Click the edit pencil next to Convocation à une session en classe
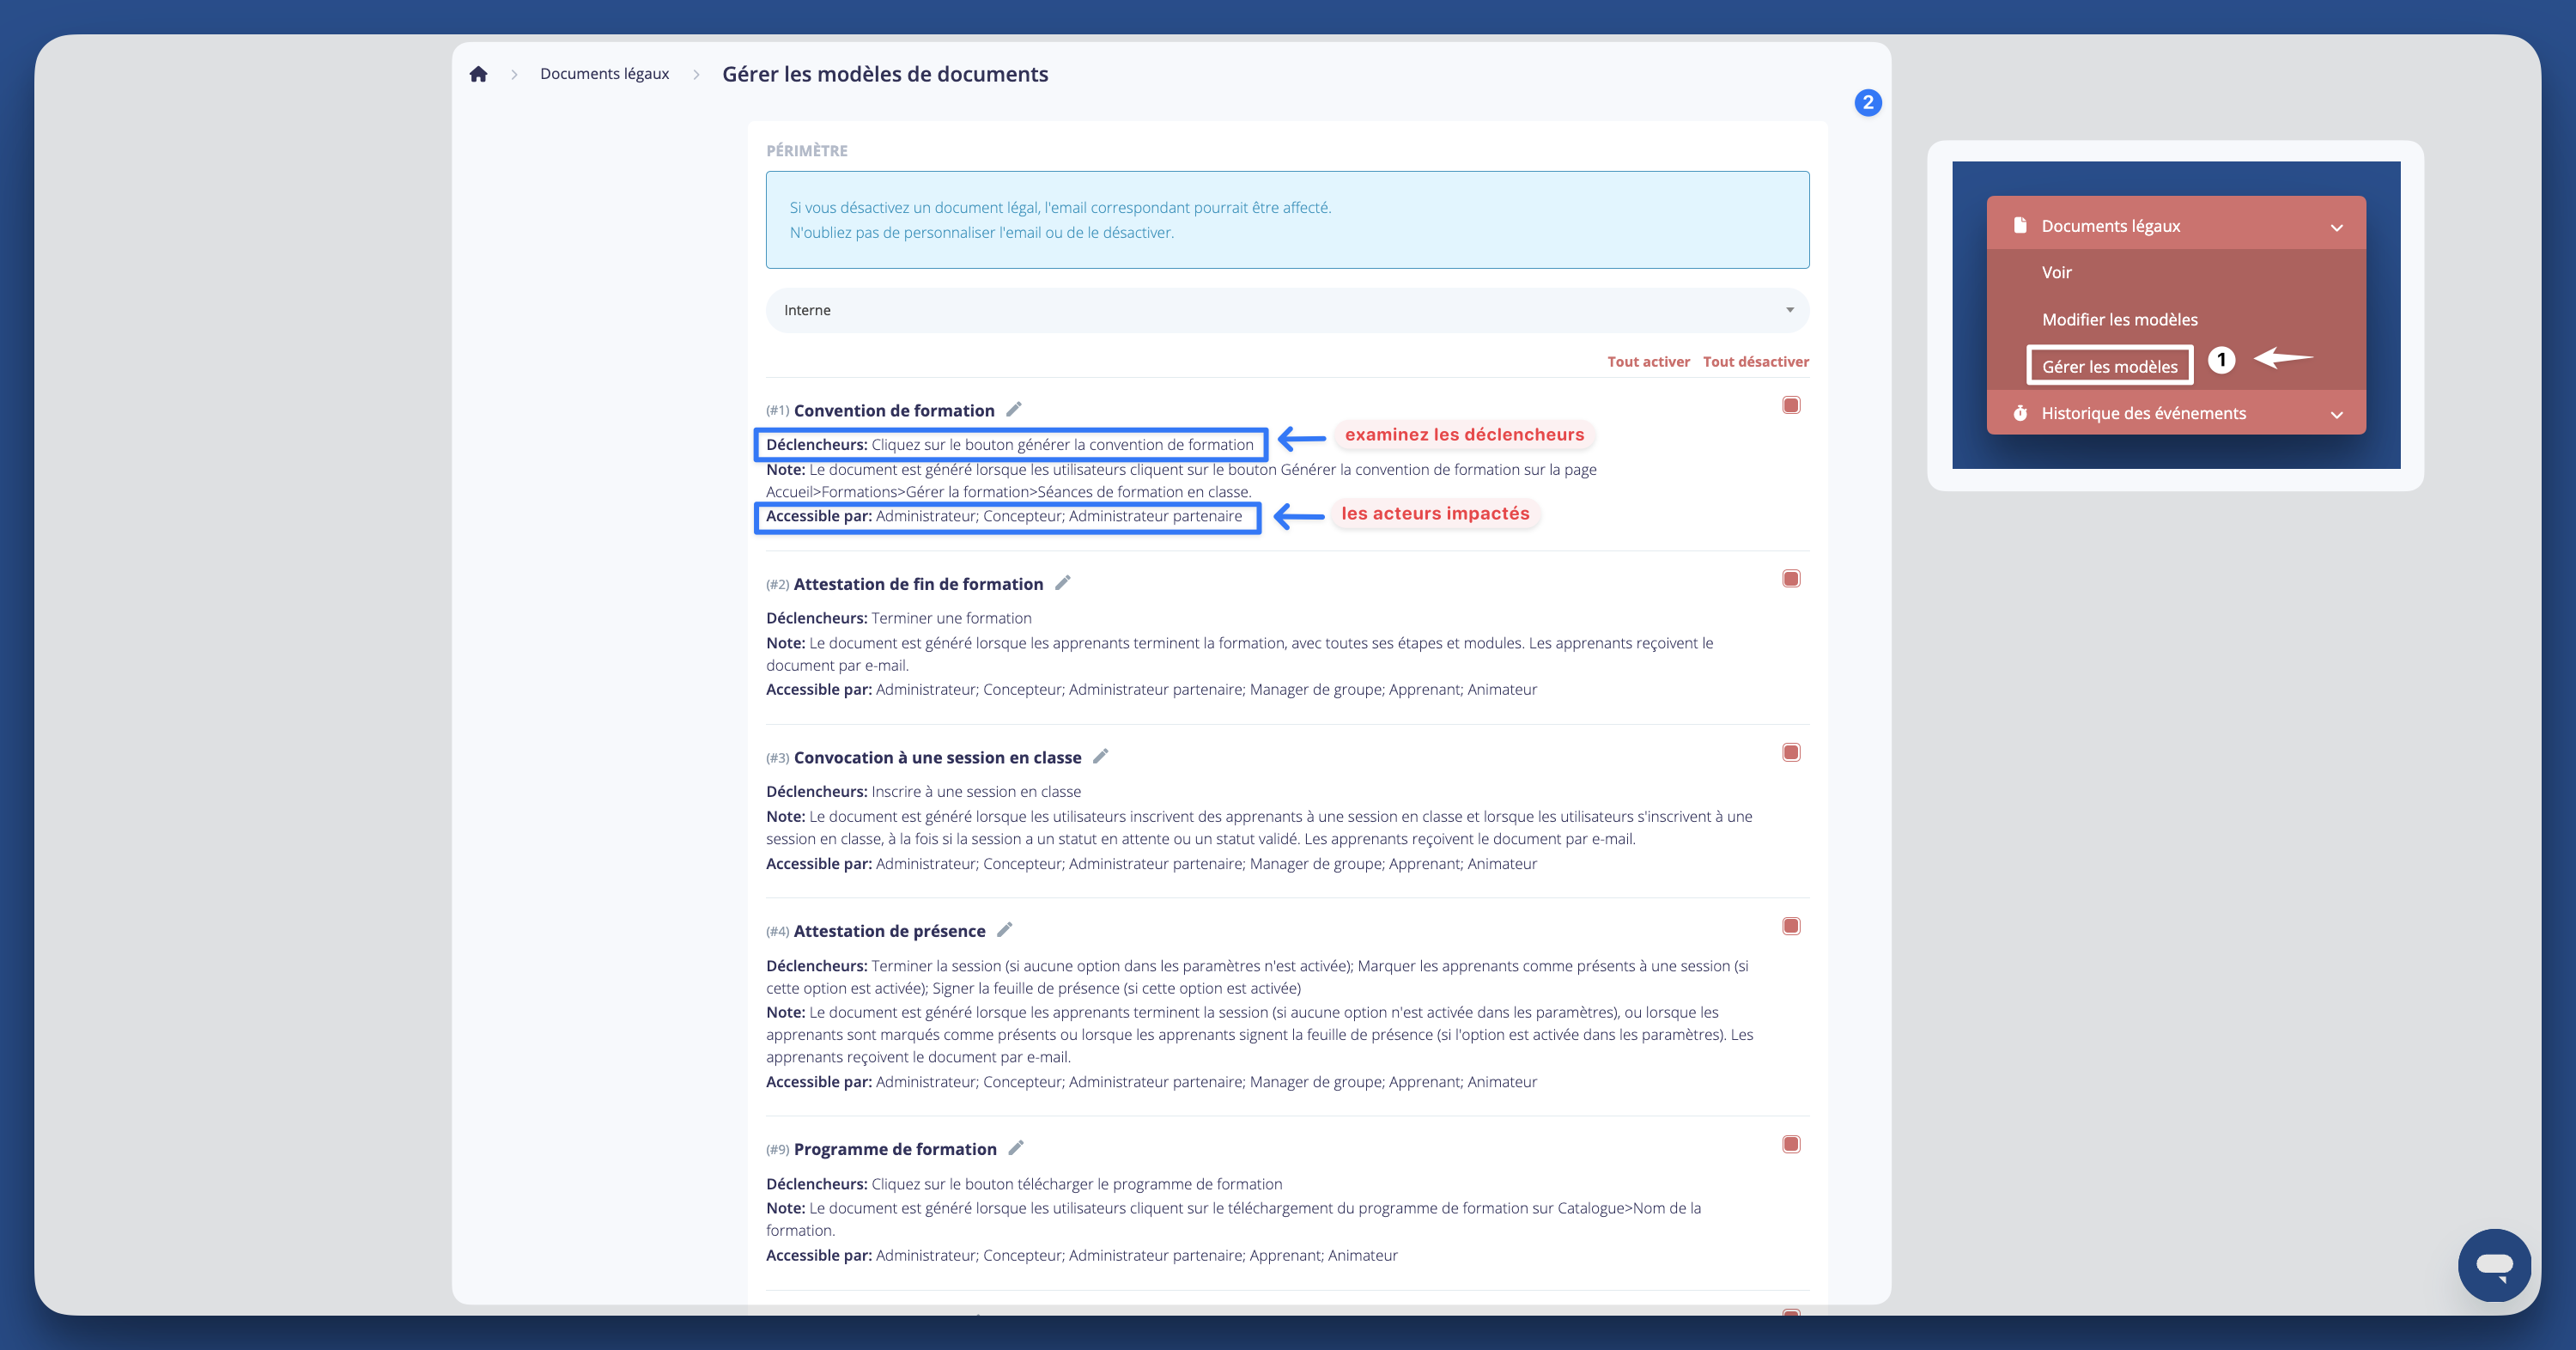This screenshot has height=1350, width=2576. click(x=1100, y=757)
